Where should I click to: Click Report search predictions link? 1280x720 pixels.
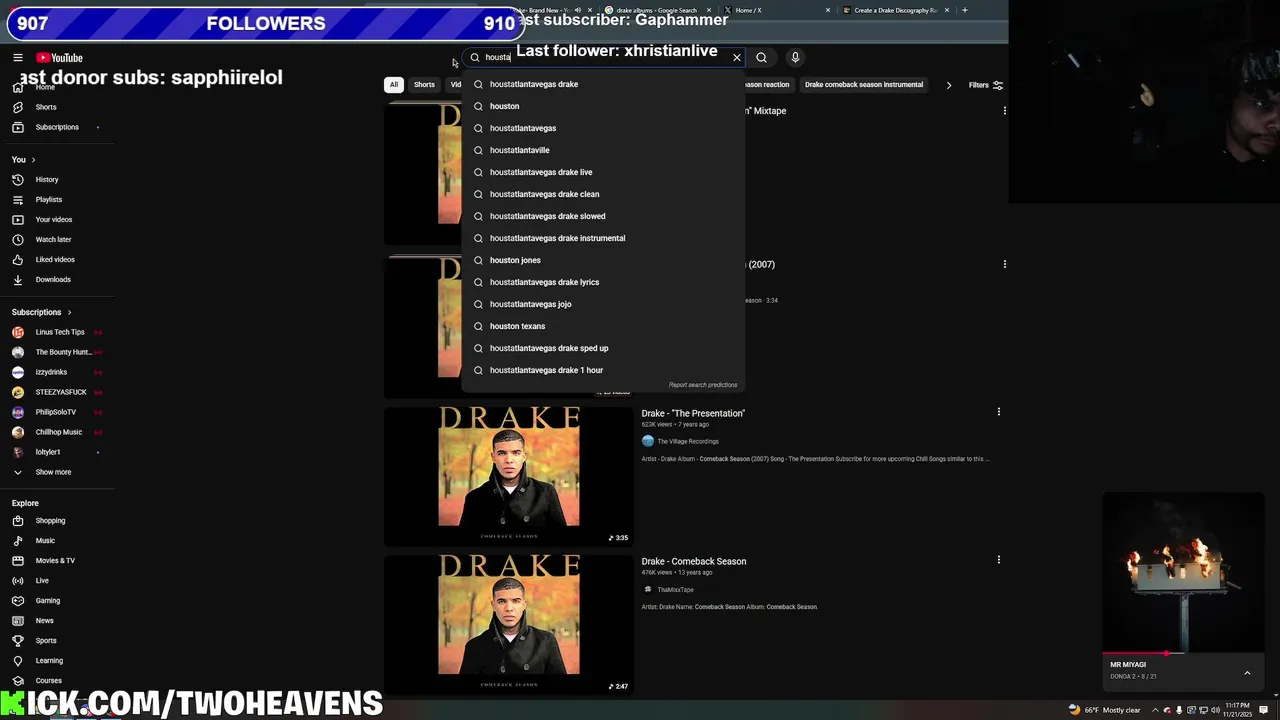click(x=703, y=385)
